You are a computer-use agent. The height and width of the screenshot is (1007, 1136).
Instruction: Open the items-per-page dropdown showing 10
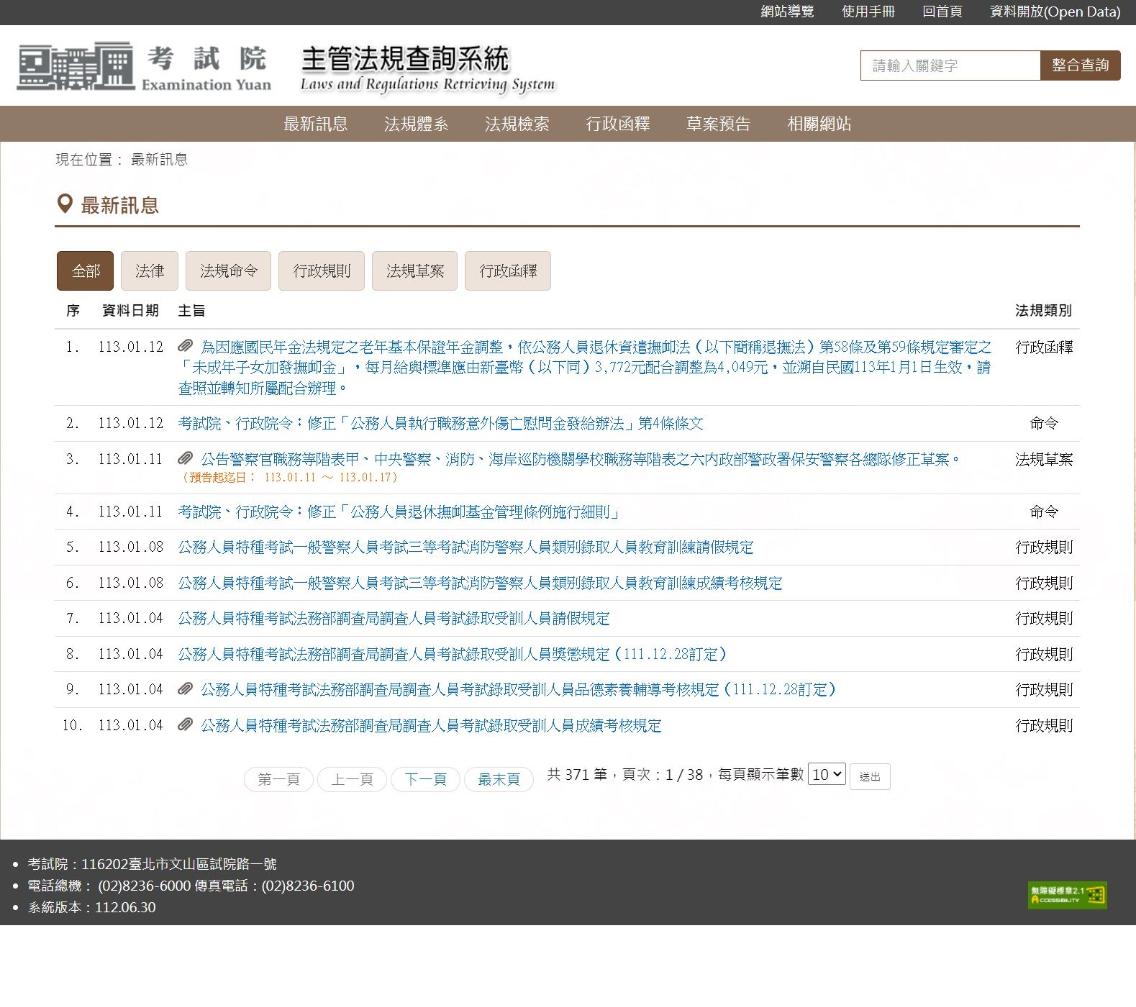point(826,774)
